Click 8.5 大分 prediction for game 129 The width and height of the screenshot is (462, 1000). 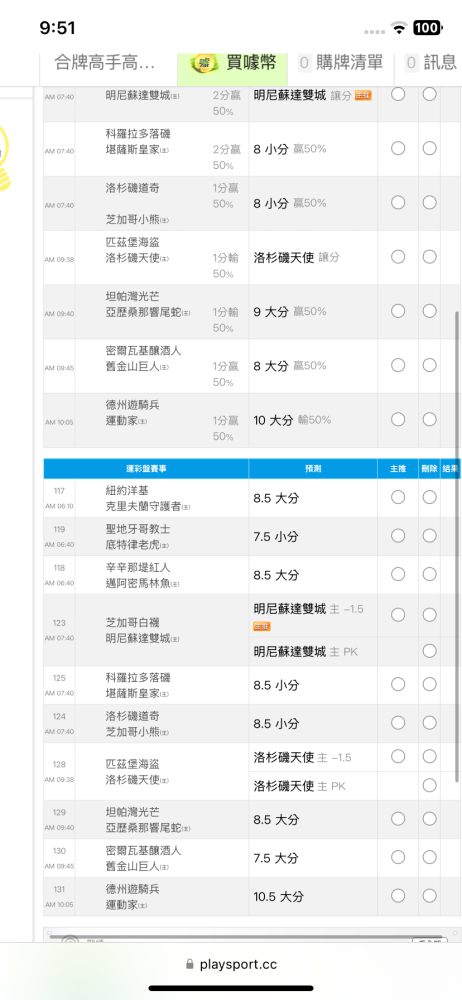[276, 820]
